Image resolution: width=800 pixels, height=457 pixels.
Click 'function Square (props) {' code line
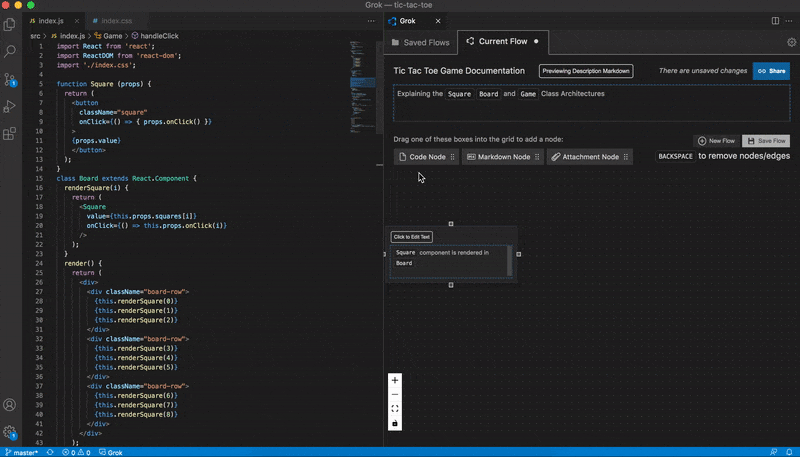coord(104,84)
